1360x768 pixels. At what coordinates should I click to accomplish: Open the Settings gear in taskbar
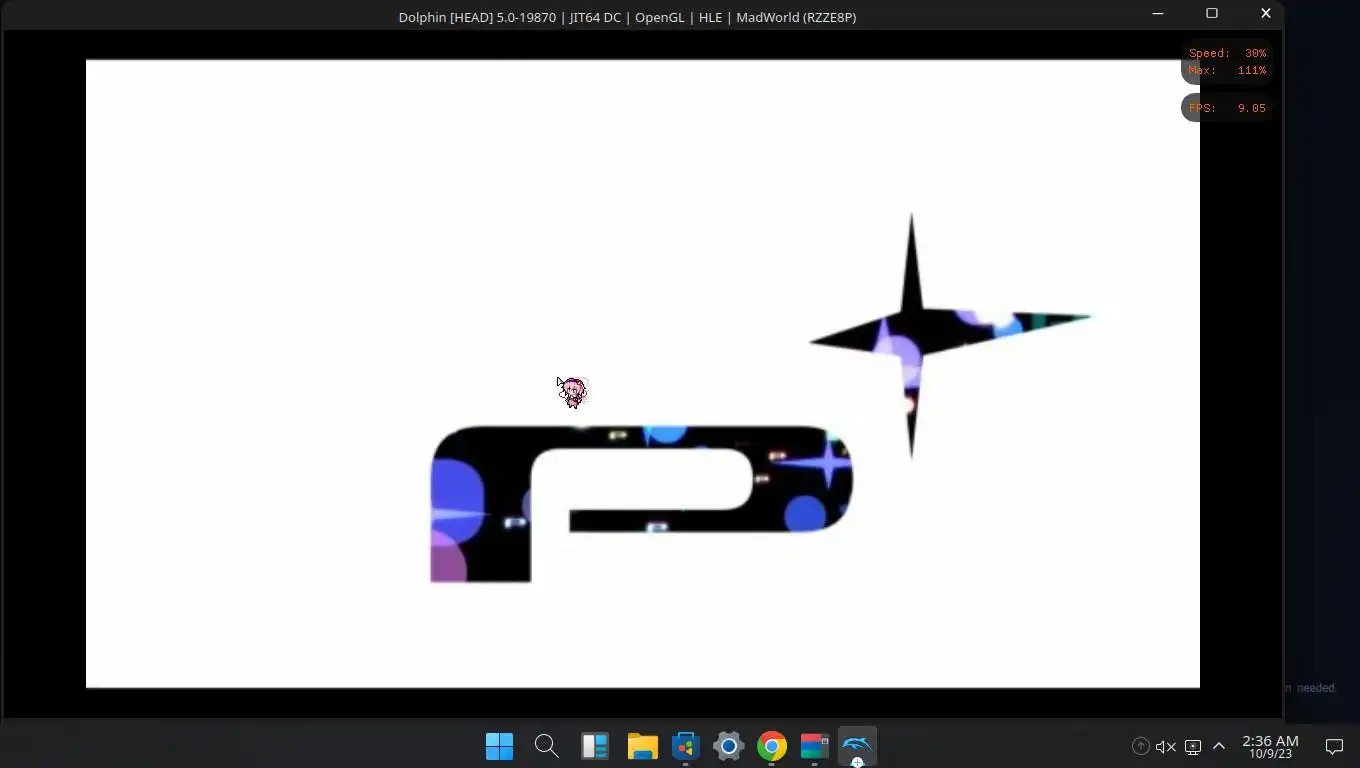tap(728, 746)
